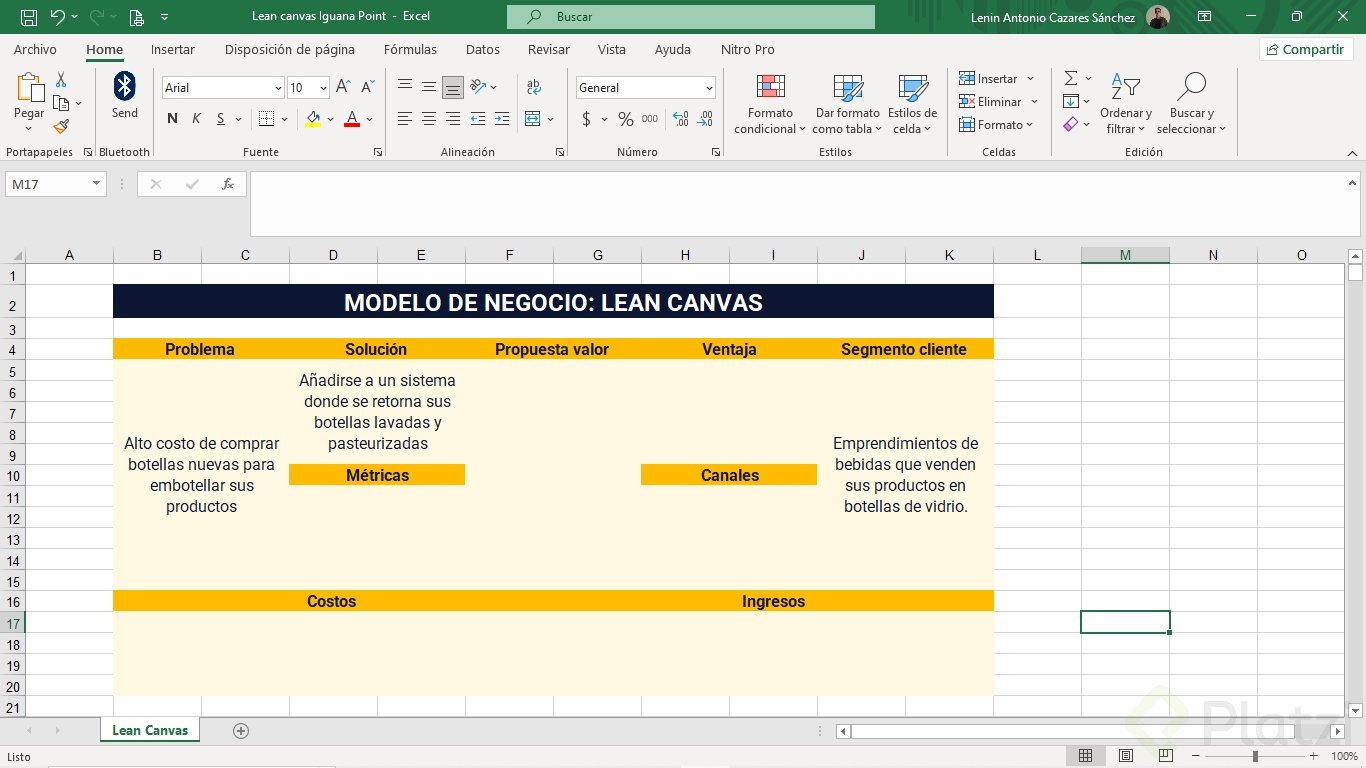Increase font size with larger A
The height and width of the screenshot is (768, 1366).
tap(343, 87)
